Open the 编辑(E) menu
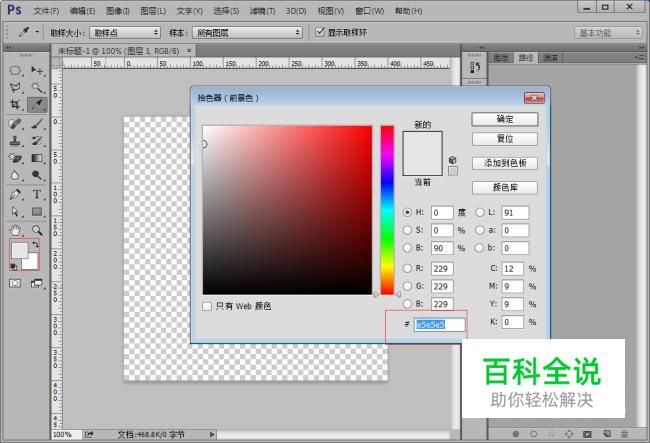Screen dimensions: 650x443 click(x=82, y=11)
